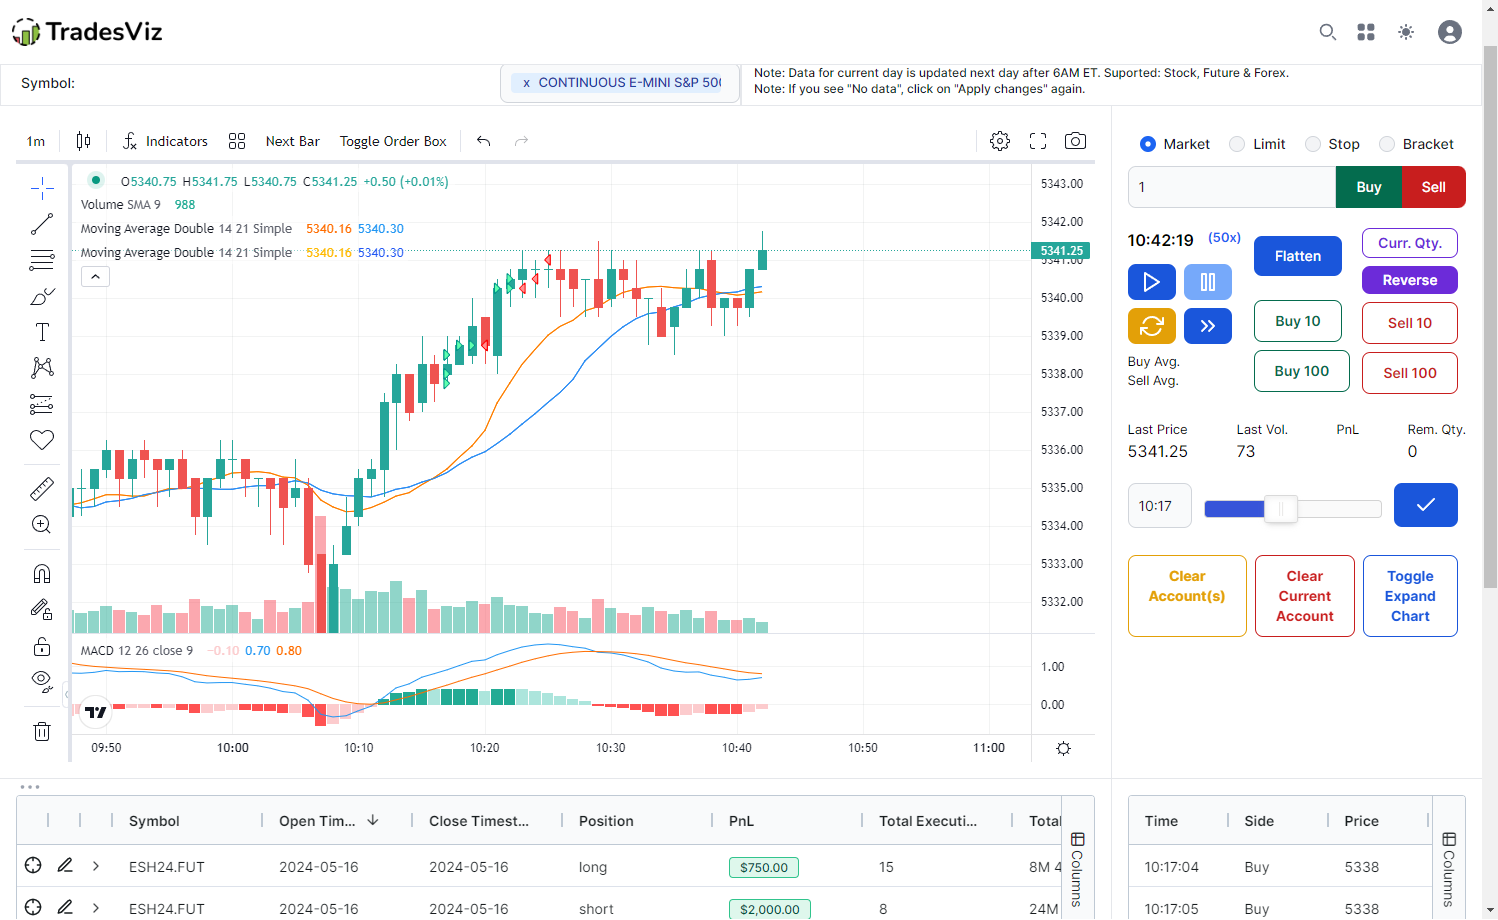This screenshot has height=920, width=1498.
Task: Remove drawings with trash icon
Action: [x=42, y=731]
